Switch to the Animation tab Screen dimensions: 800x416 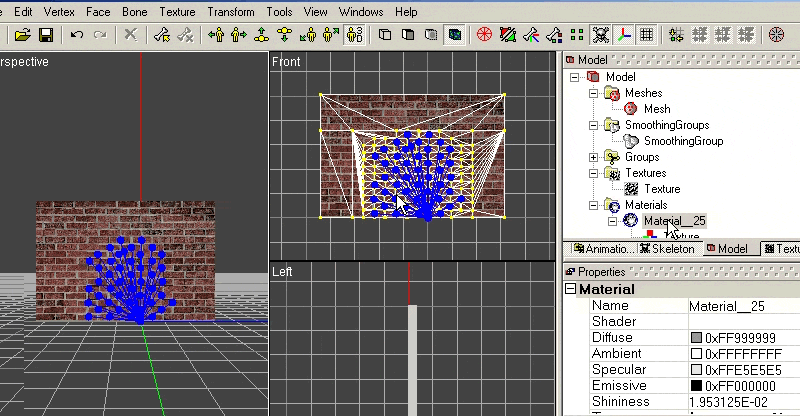(x=604, y=249)
